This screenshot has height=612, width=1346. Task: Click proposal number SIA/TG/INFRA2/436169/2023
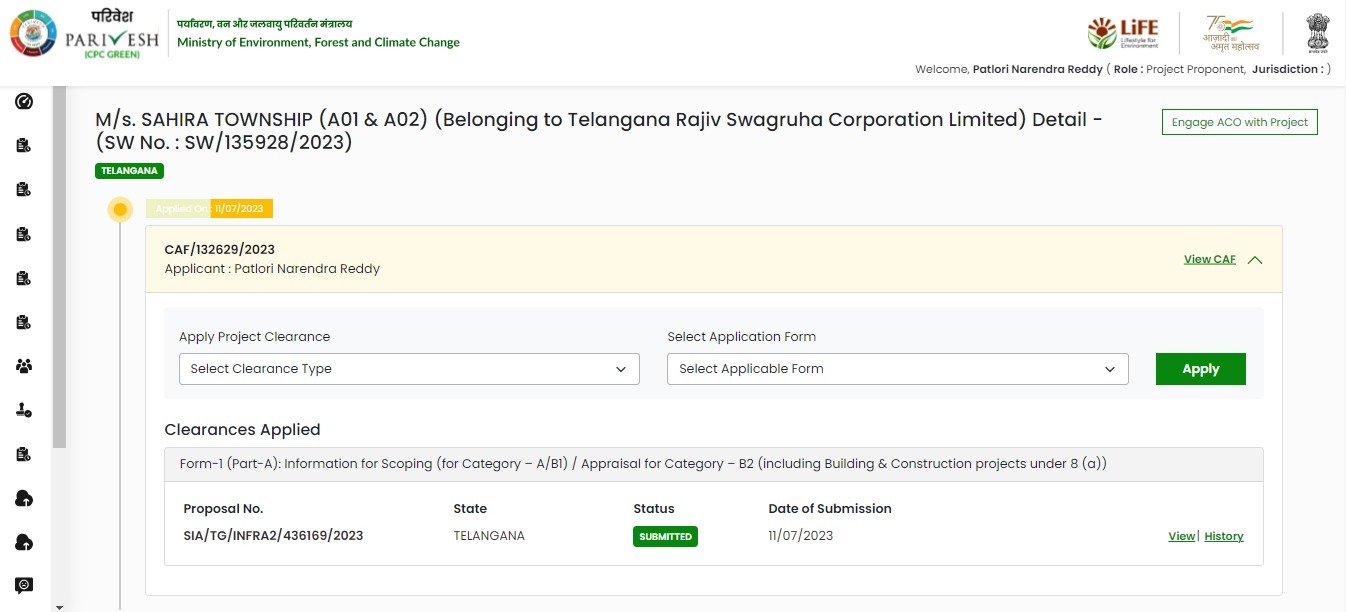[x=273, y=536]
